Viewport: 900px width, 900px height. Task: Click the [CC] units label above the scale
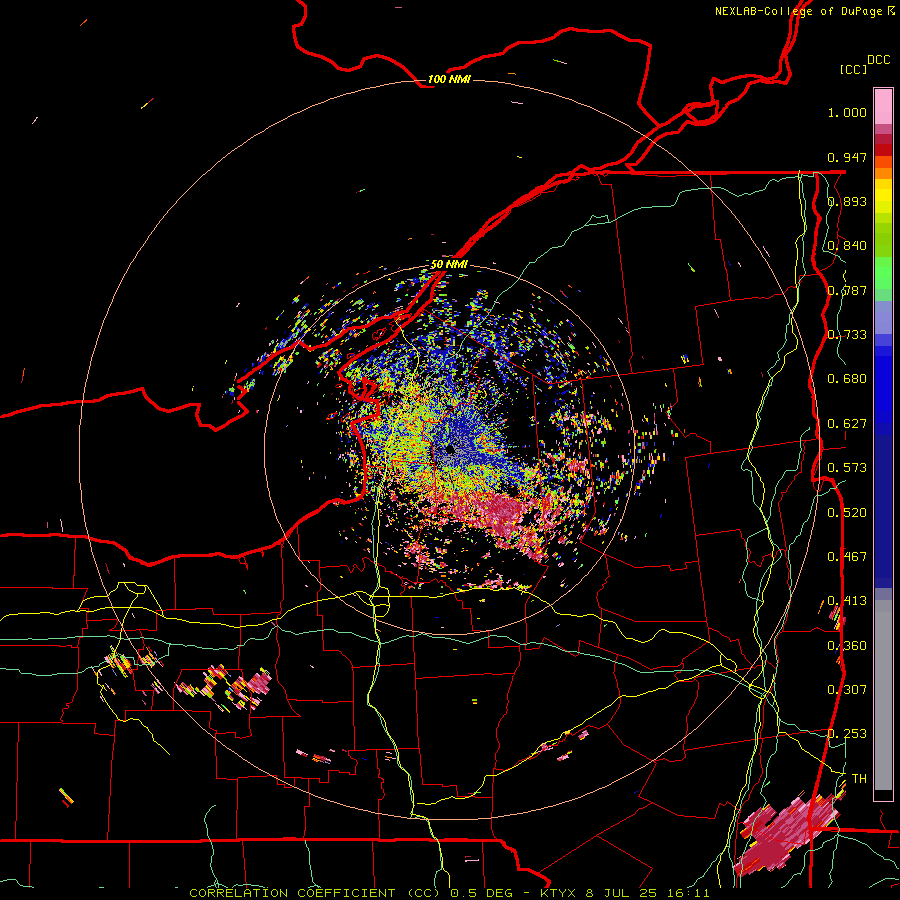coord(853,69)
